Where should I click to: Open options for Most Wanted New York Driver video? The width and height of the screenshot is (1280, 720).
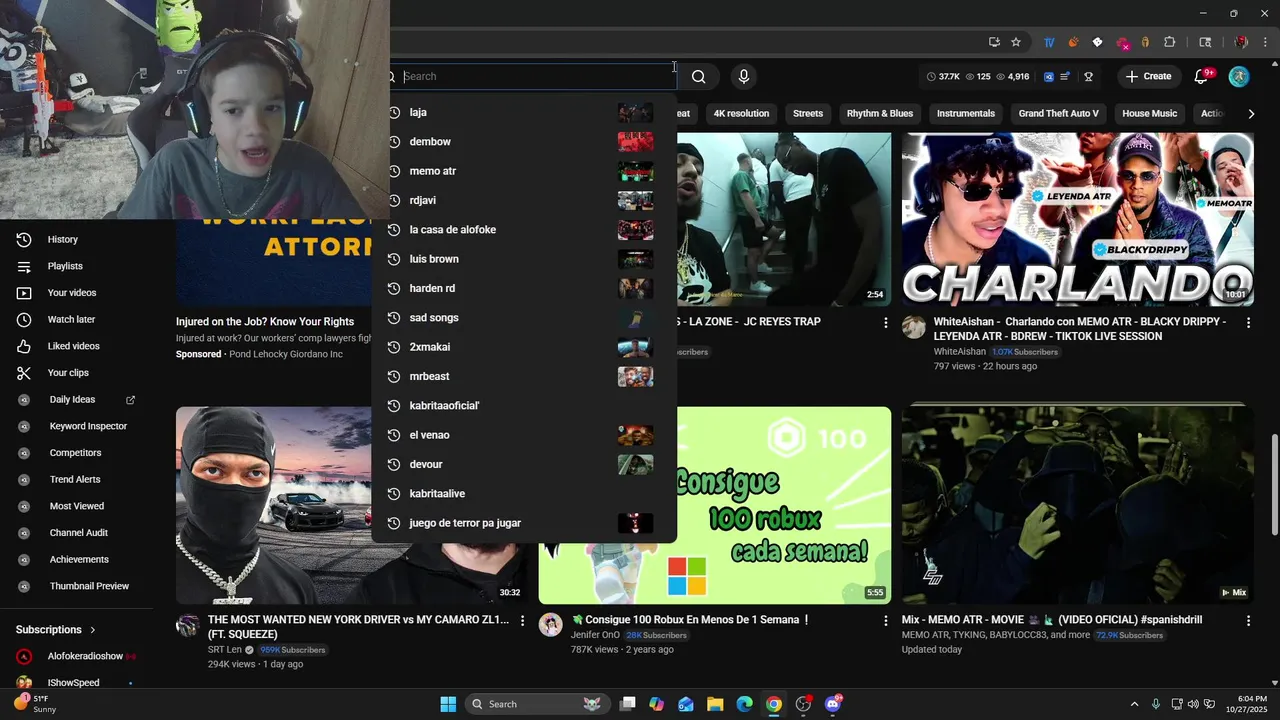tap(522, 621)
